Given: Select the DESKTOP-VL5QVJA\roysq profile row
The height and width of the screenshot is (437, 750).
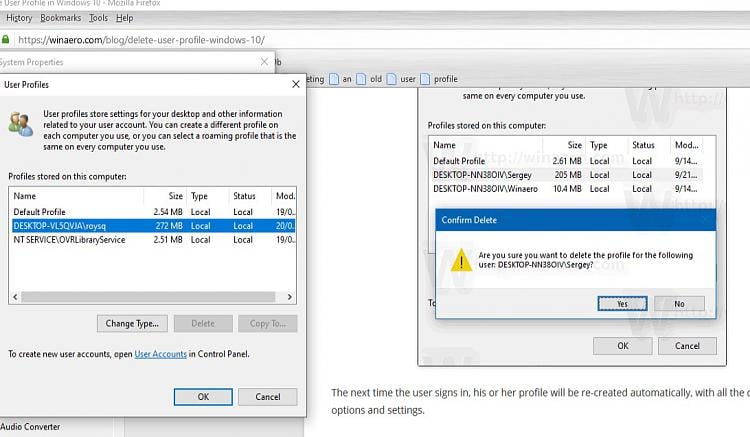Looking at the screenshot, I should point(153,226).
